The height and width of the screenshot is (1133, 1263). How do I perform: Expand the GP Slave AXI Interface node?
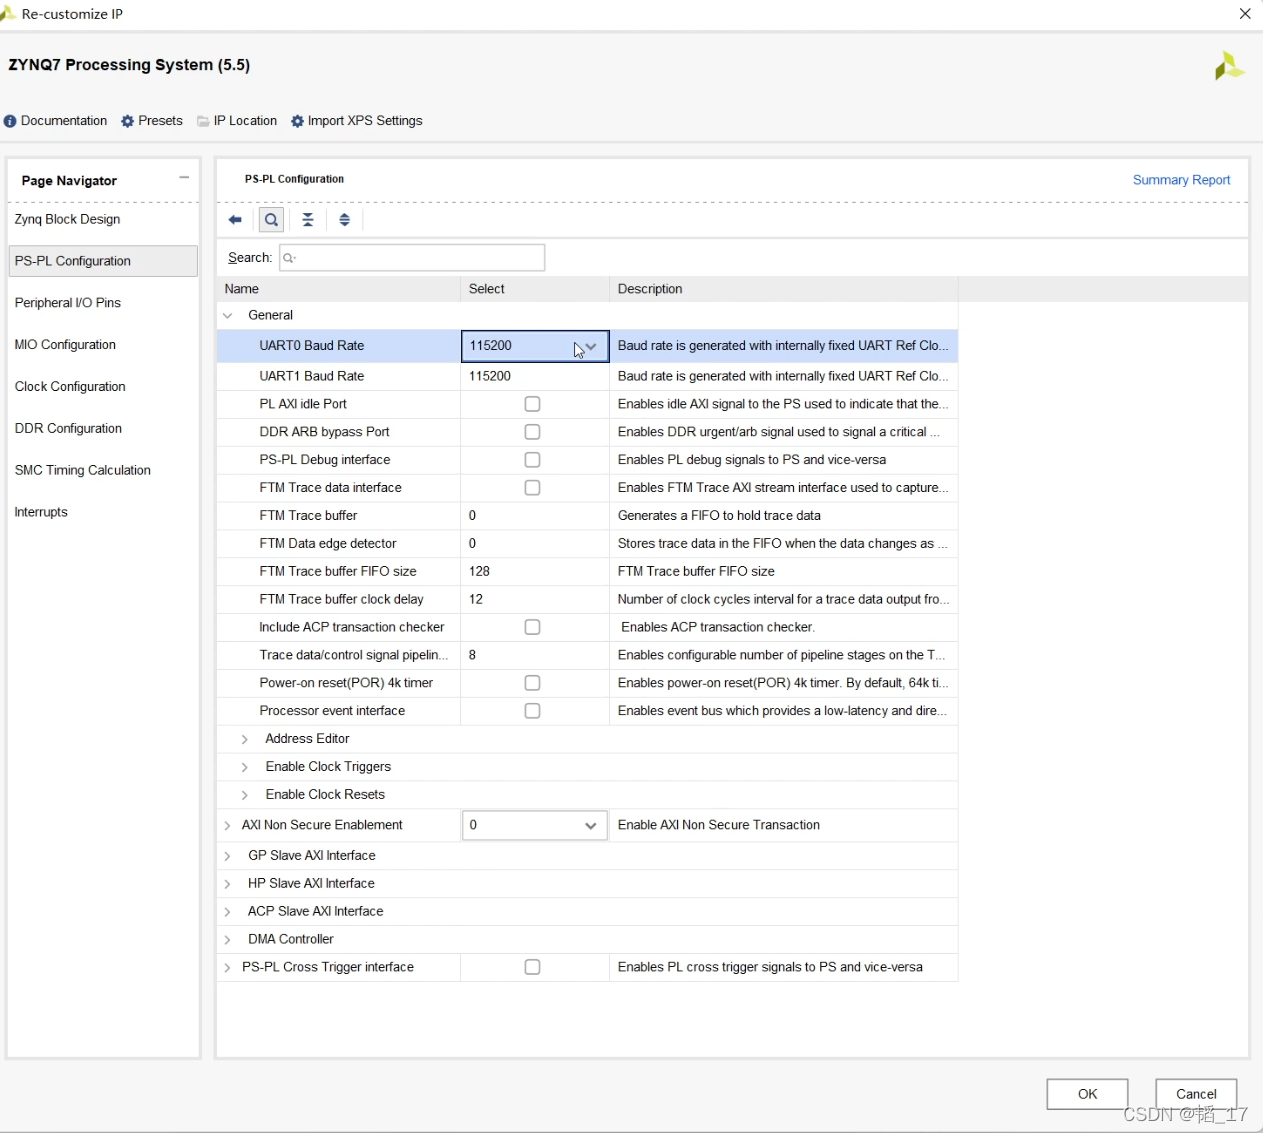tap(228, 856)
